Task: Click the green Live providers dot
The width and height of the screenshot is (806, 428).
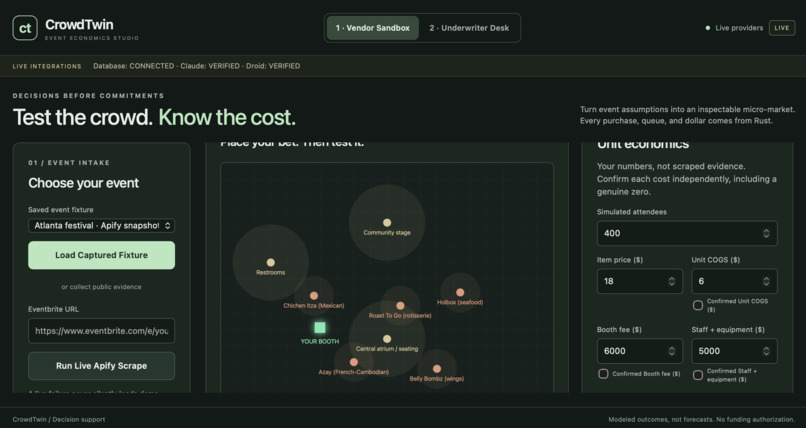Action: click(x=708, y=28)
